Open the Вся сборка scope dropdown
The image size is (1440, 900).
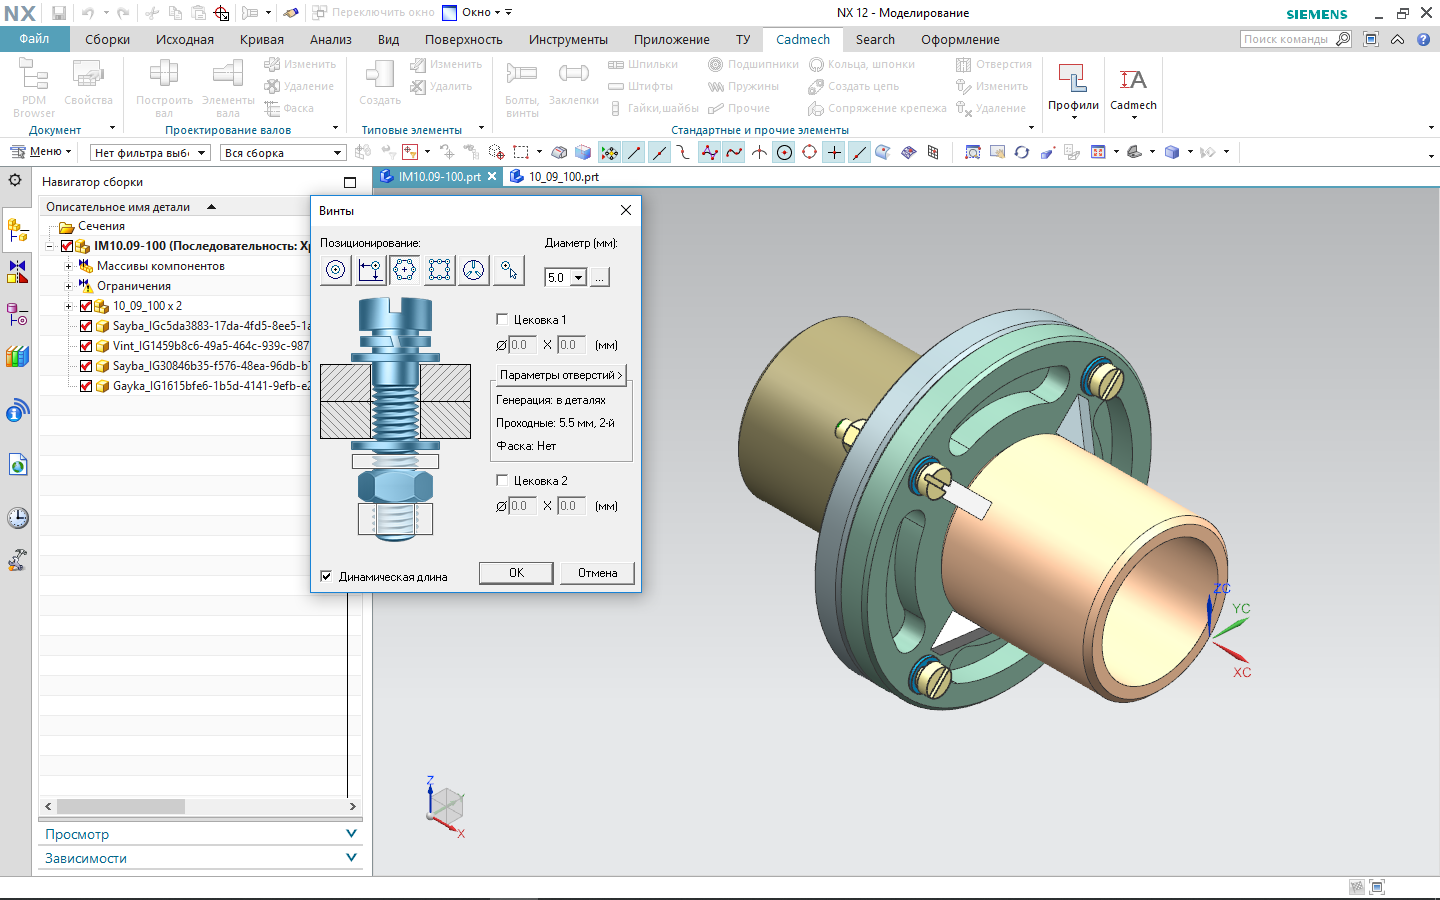[x=337, y=153]
